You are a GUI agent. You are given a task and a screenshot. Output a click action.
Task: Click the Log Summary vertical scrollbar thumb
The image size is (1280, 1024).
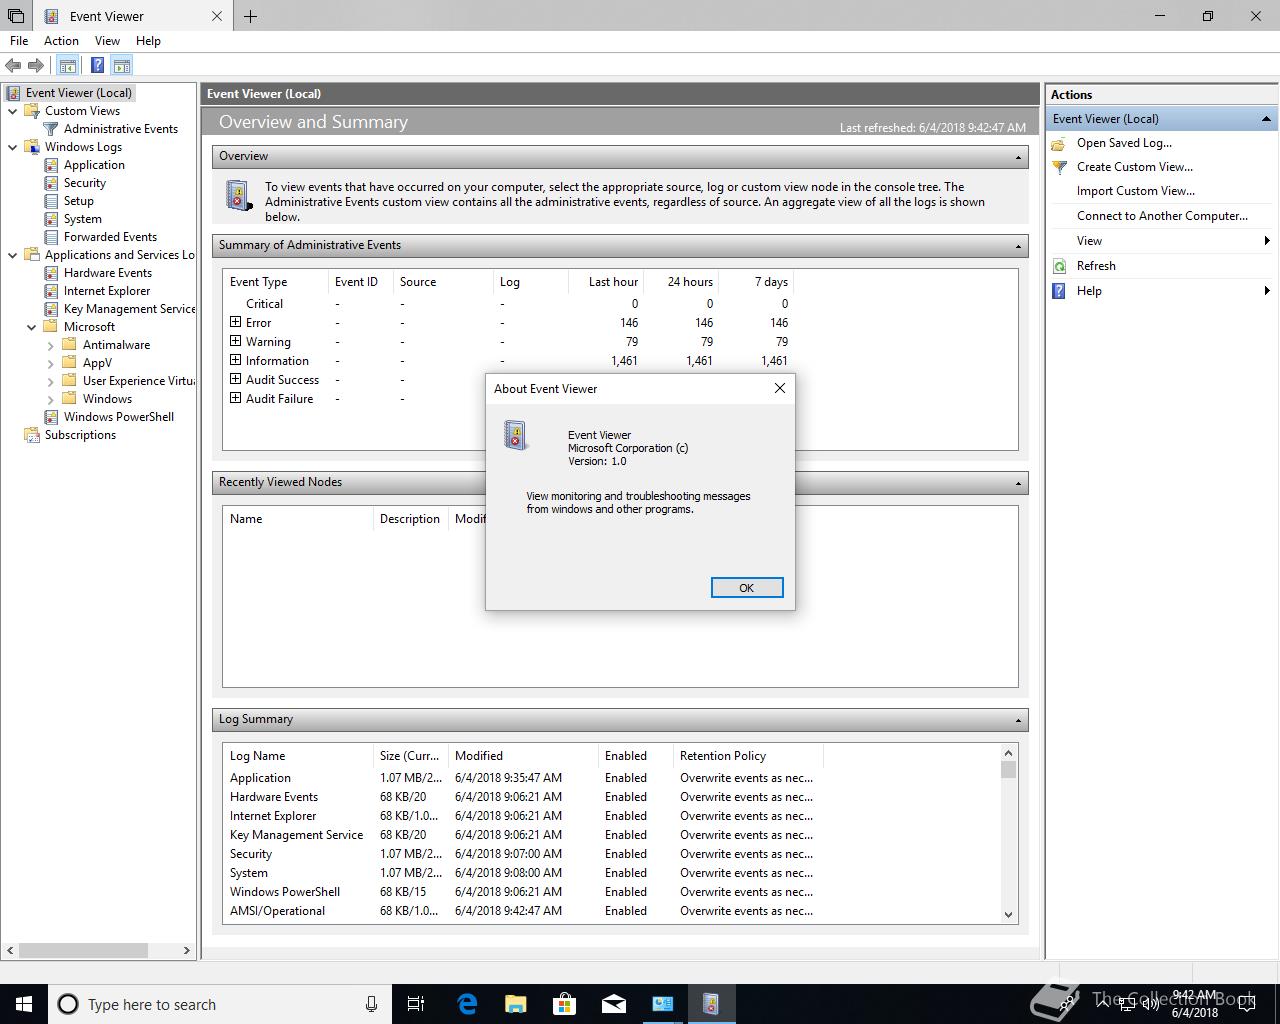click(x=1008, y=769)
